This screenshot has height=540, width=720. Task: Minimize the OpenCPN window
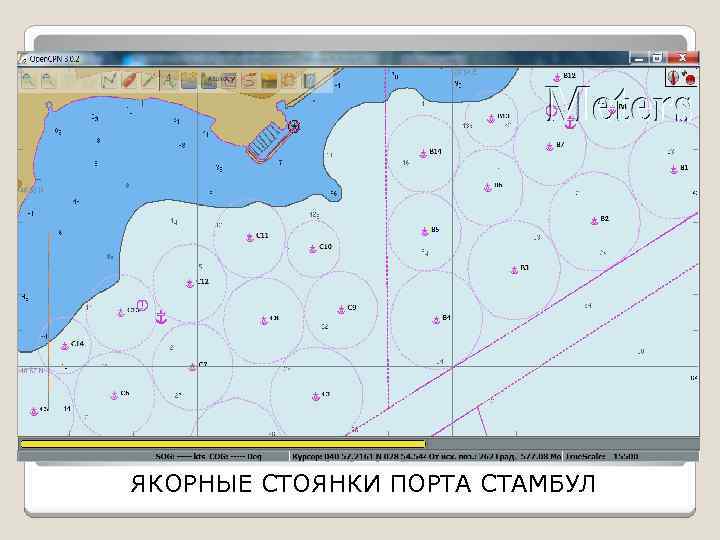[x=639, y=58]
